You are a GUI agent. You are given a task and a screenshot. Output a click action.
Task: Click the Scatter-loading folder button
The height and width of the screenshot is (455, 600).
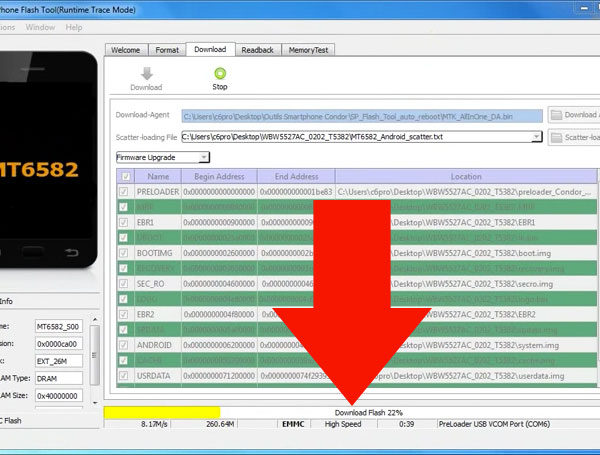click(574, 137)
